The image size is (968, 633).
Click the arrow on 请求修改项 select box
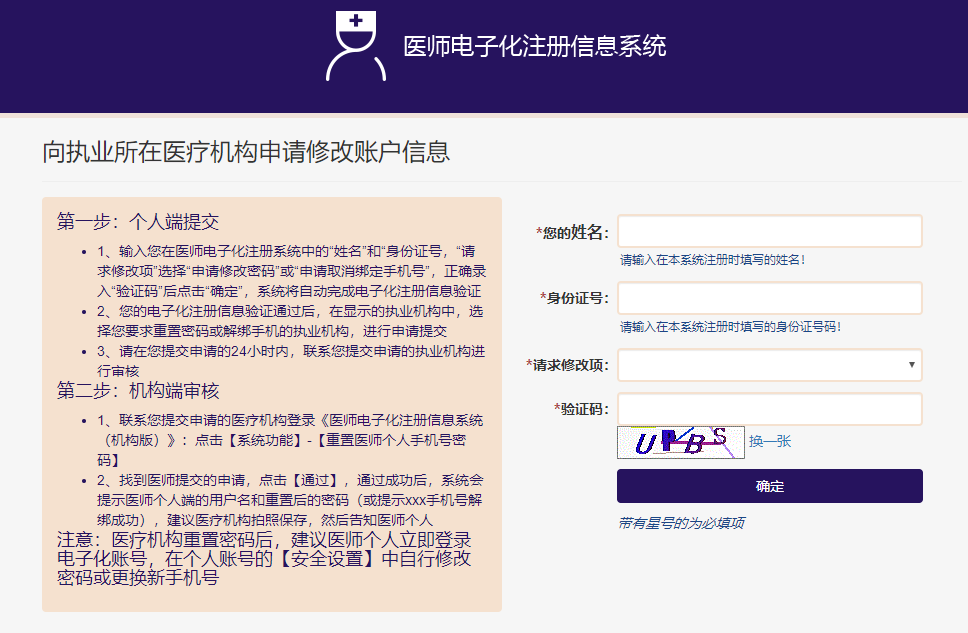coord(911,365)
